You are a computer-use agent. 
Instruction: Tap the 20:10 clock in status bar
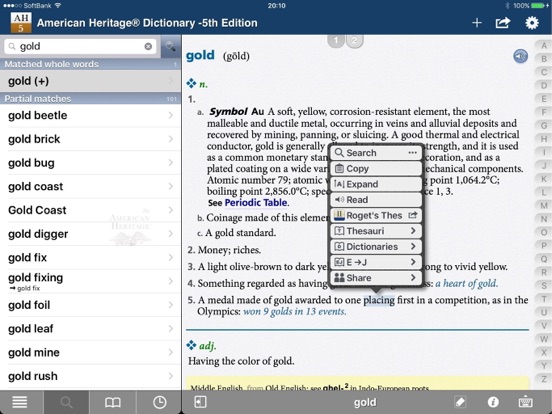[x=276, y=6]
